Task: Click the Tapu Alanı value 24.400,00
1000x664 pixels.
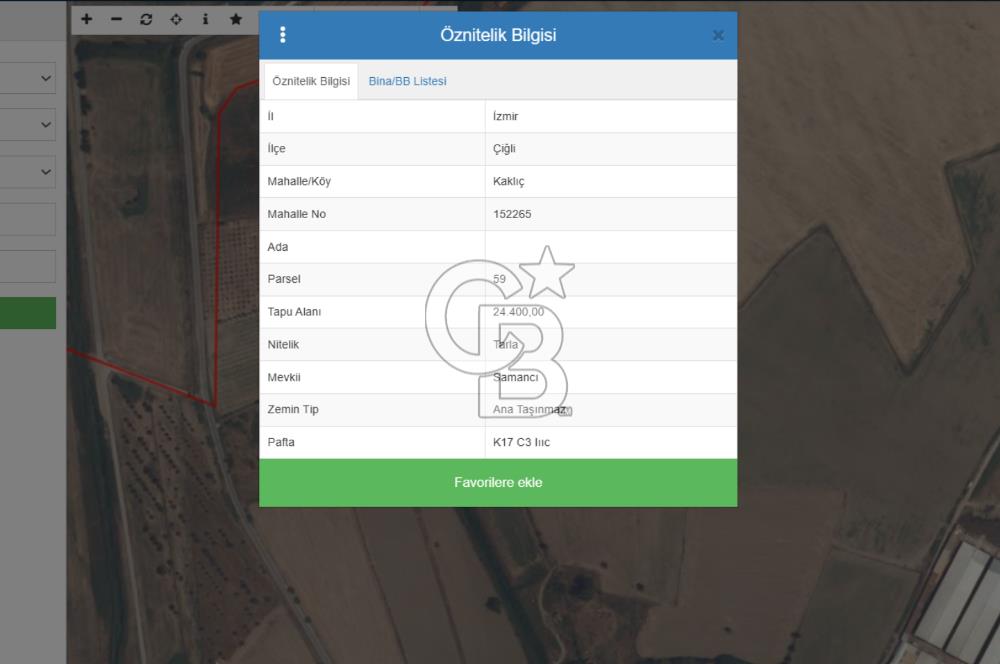Action: click(518, 312)
